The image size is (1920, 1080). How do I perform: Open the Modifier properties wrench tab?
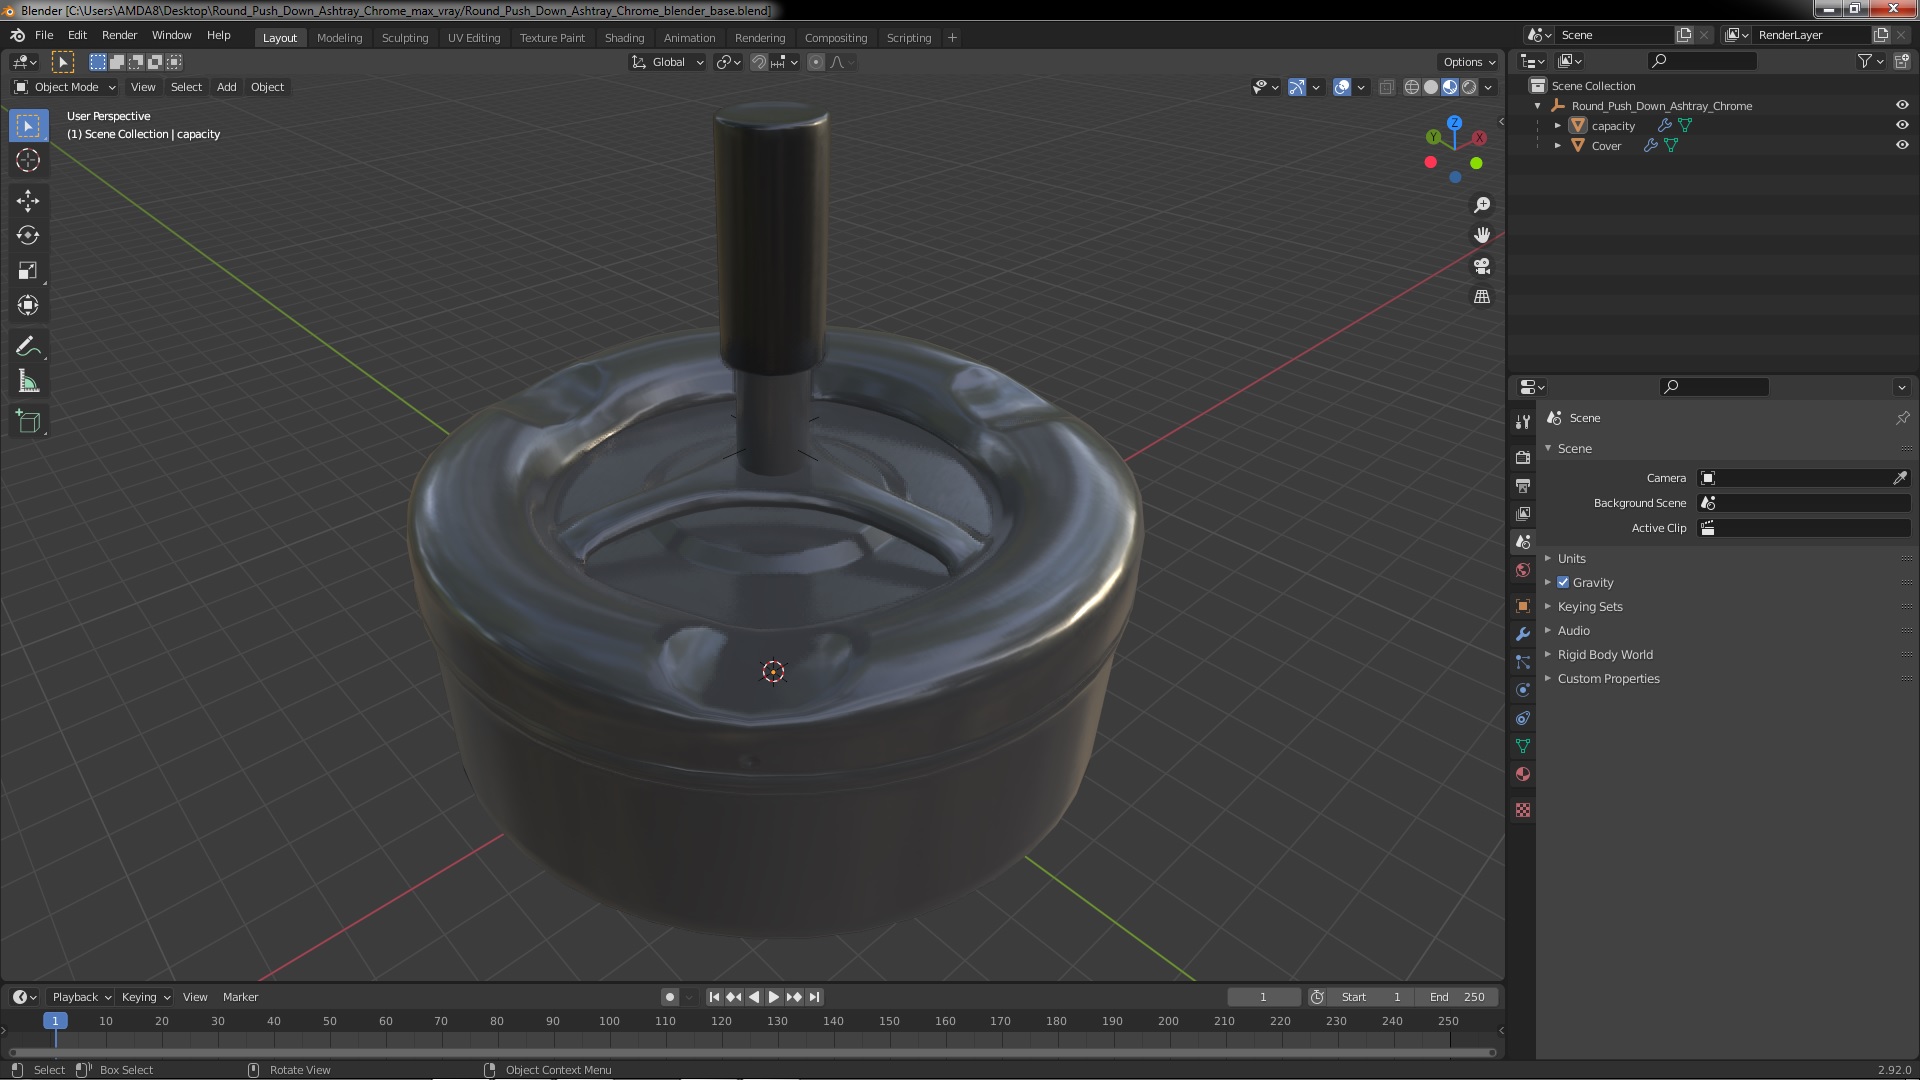(1523, 634)
